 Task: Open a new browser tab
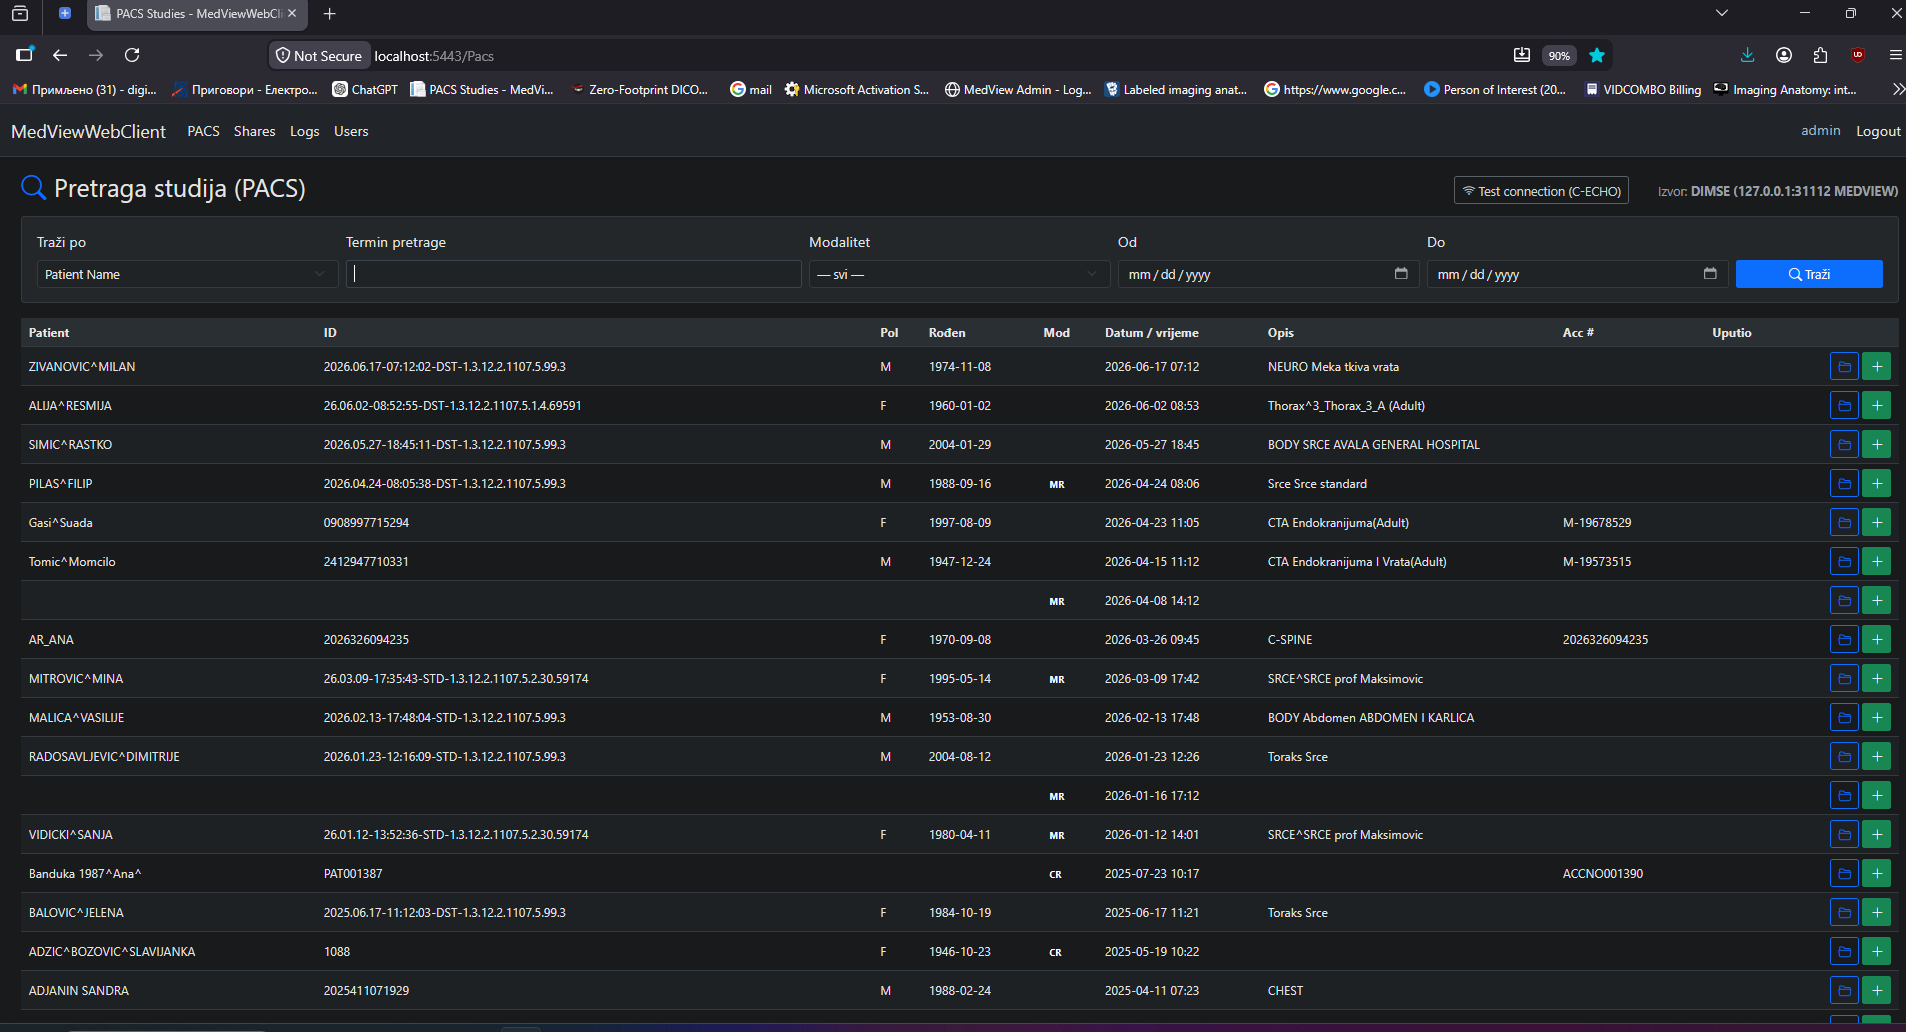click(x=330, y=14)
